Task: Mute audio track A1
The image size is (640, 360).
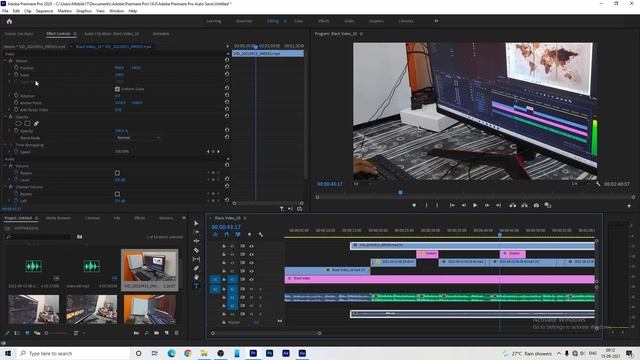Action: pos(251,289)
